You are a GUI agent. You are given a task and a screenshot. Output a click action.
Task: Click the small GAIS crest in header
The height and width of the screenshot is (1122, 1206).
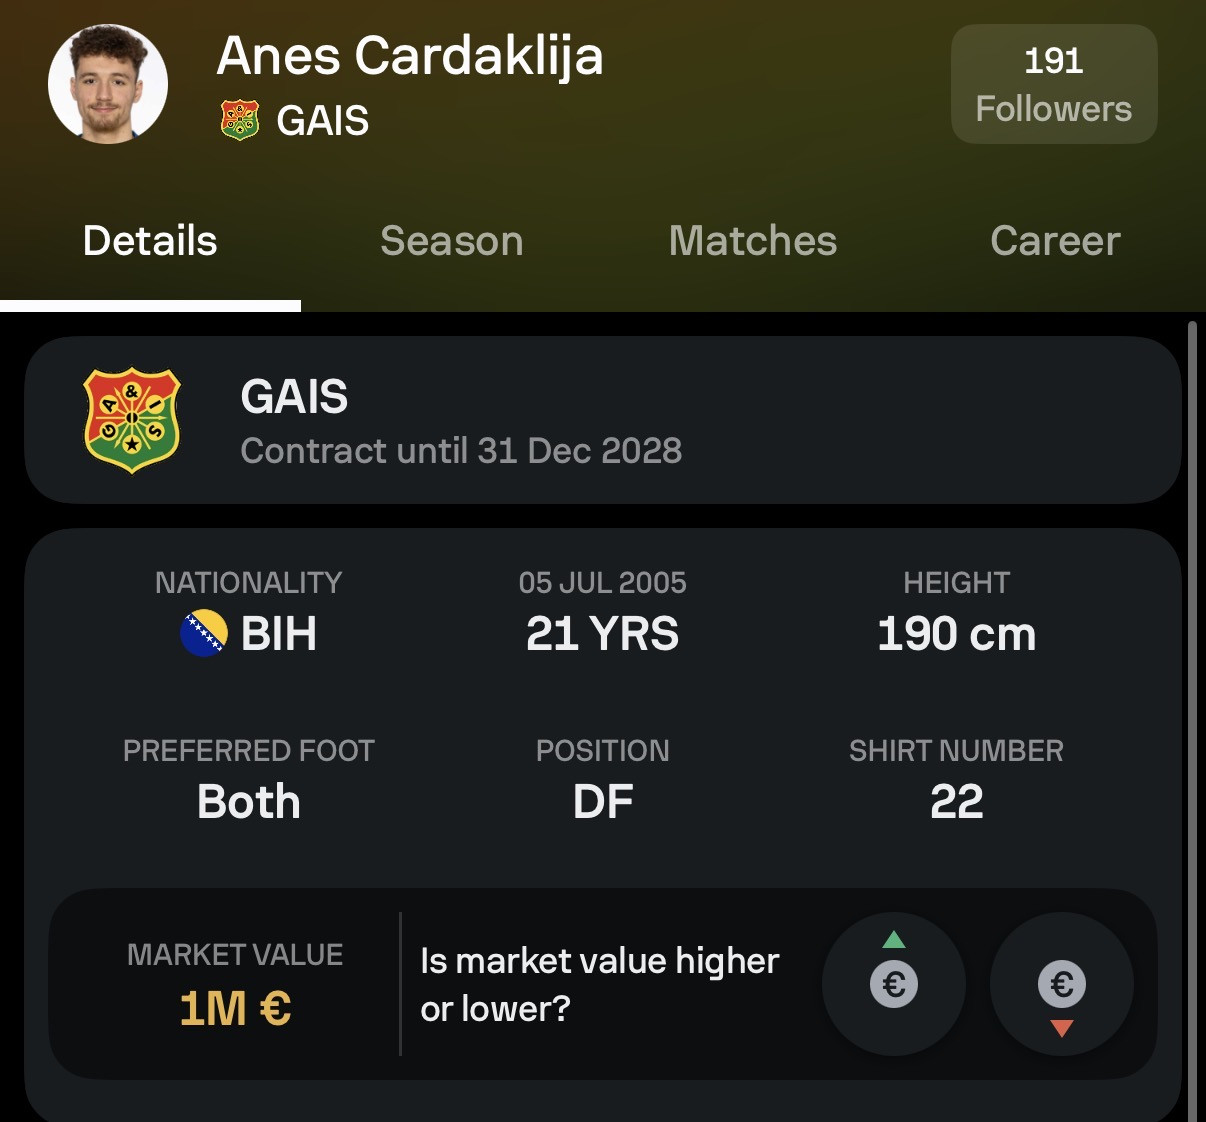pos(240,120)
